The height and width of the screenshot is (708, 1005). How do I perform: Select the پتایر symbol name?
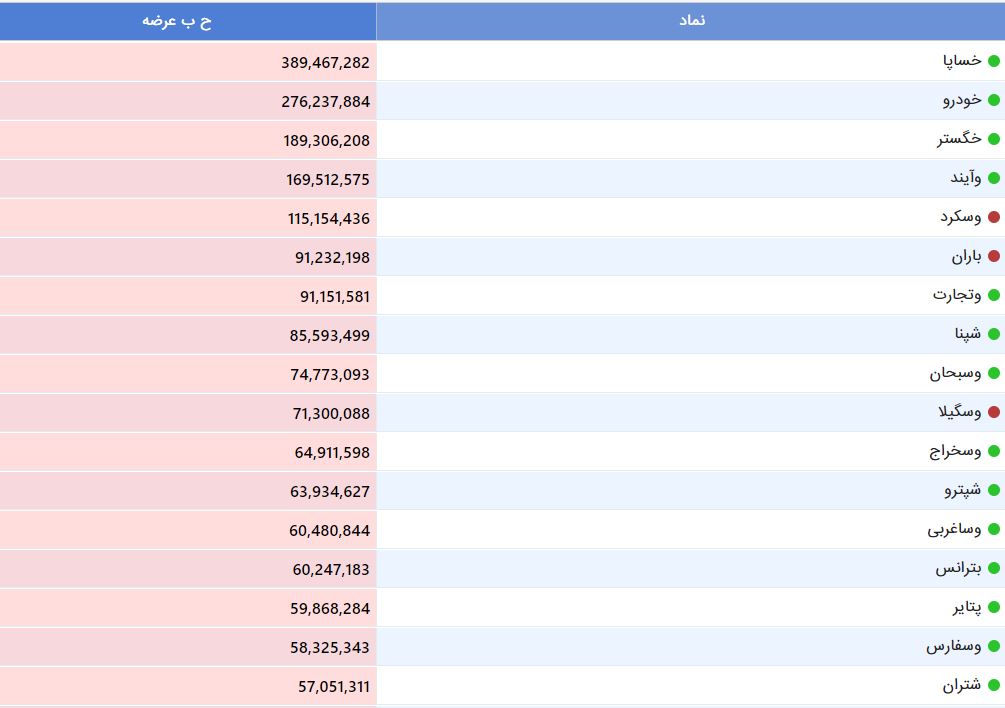pyautogui.click(x=967, y=607)
